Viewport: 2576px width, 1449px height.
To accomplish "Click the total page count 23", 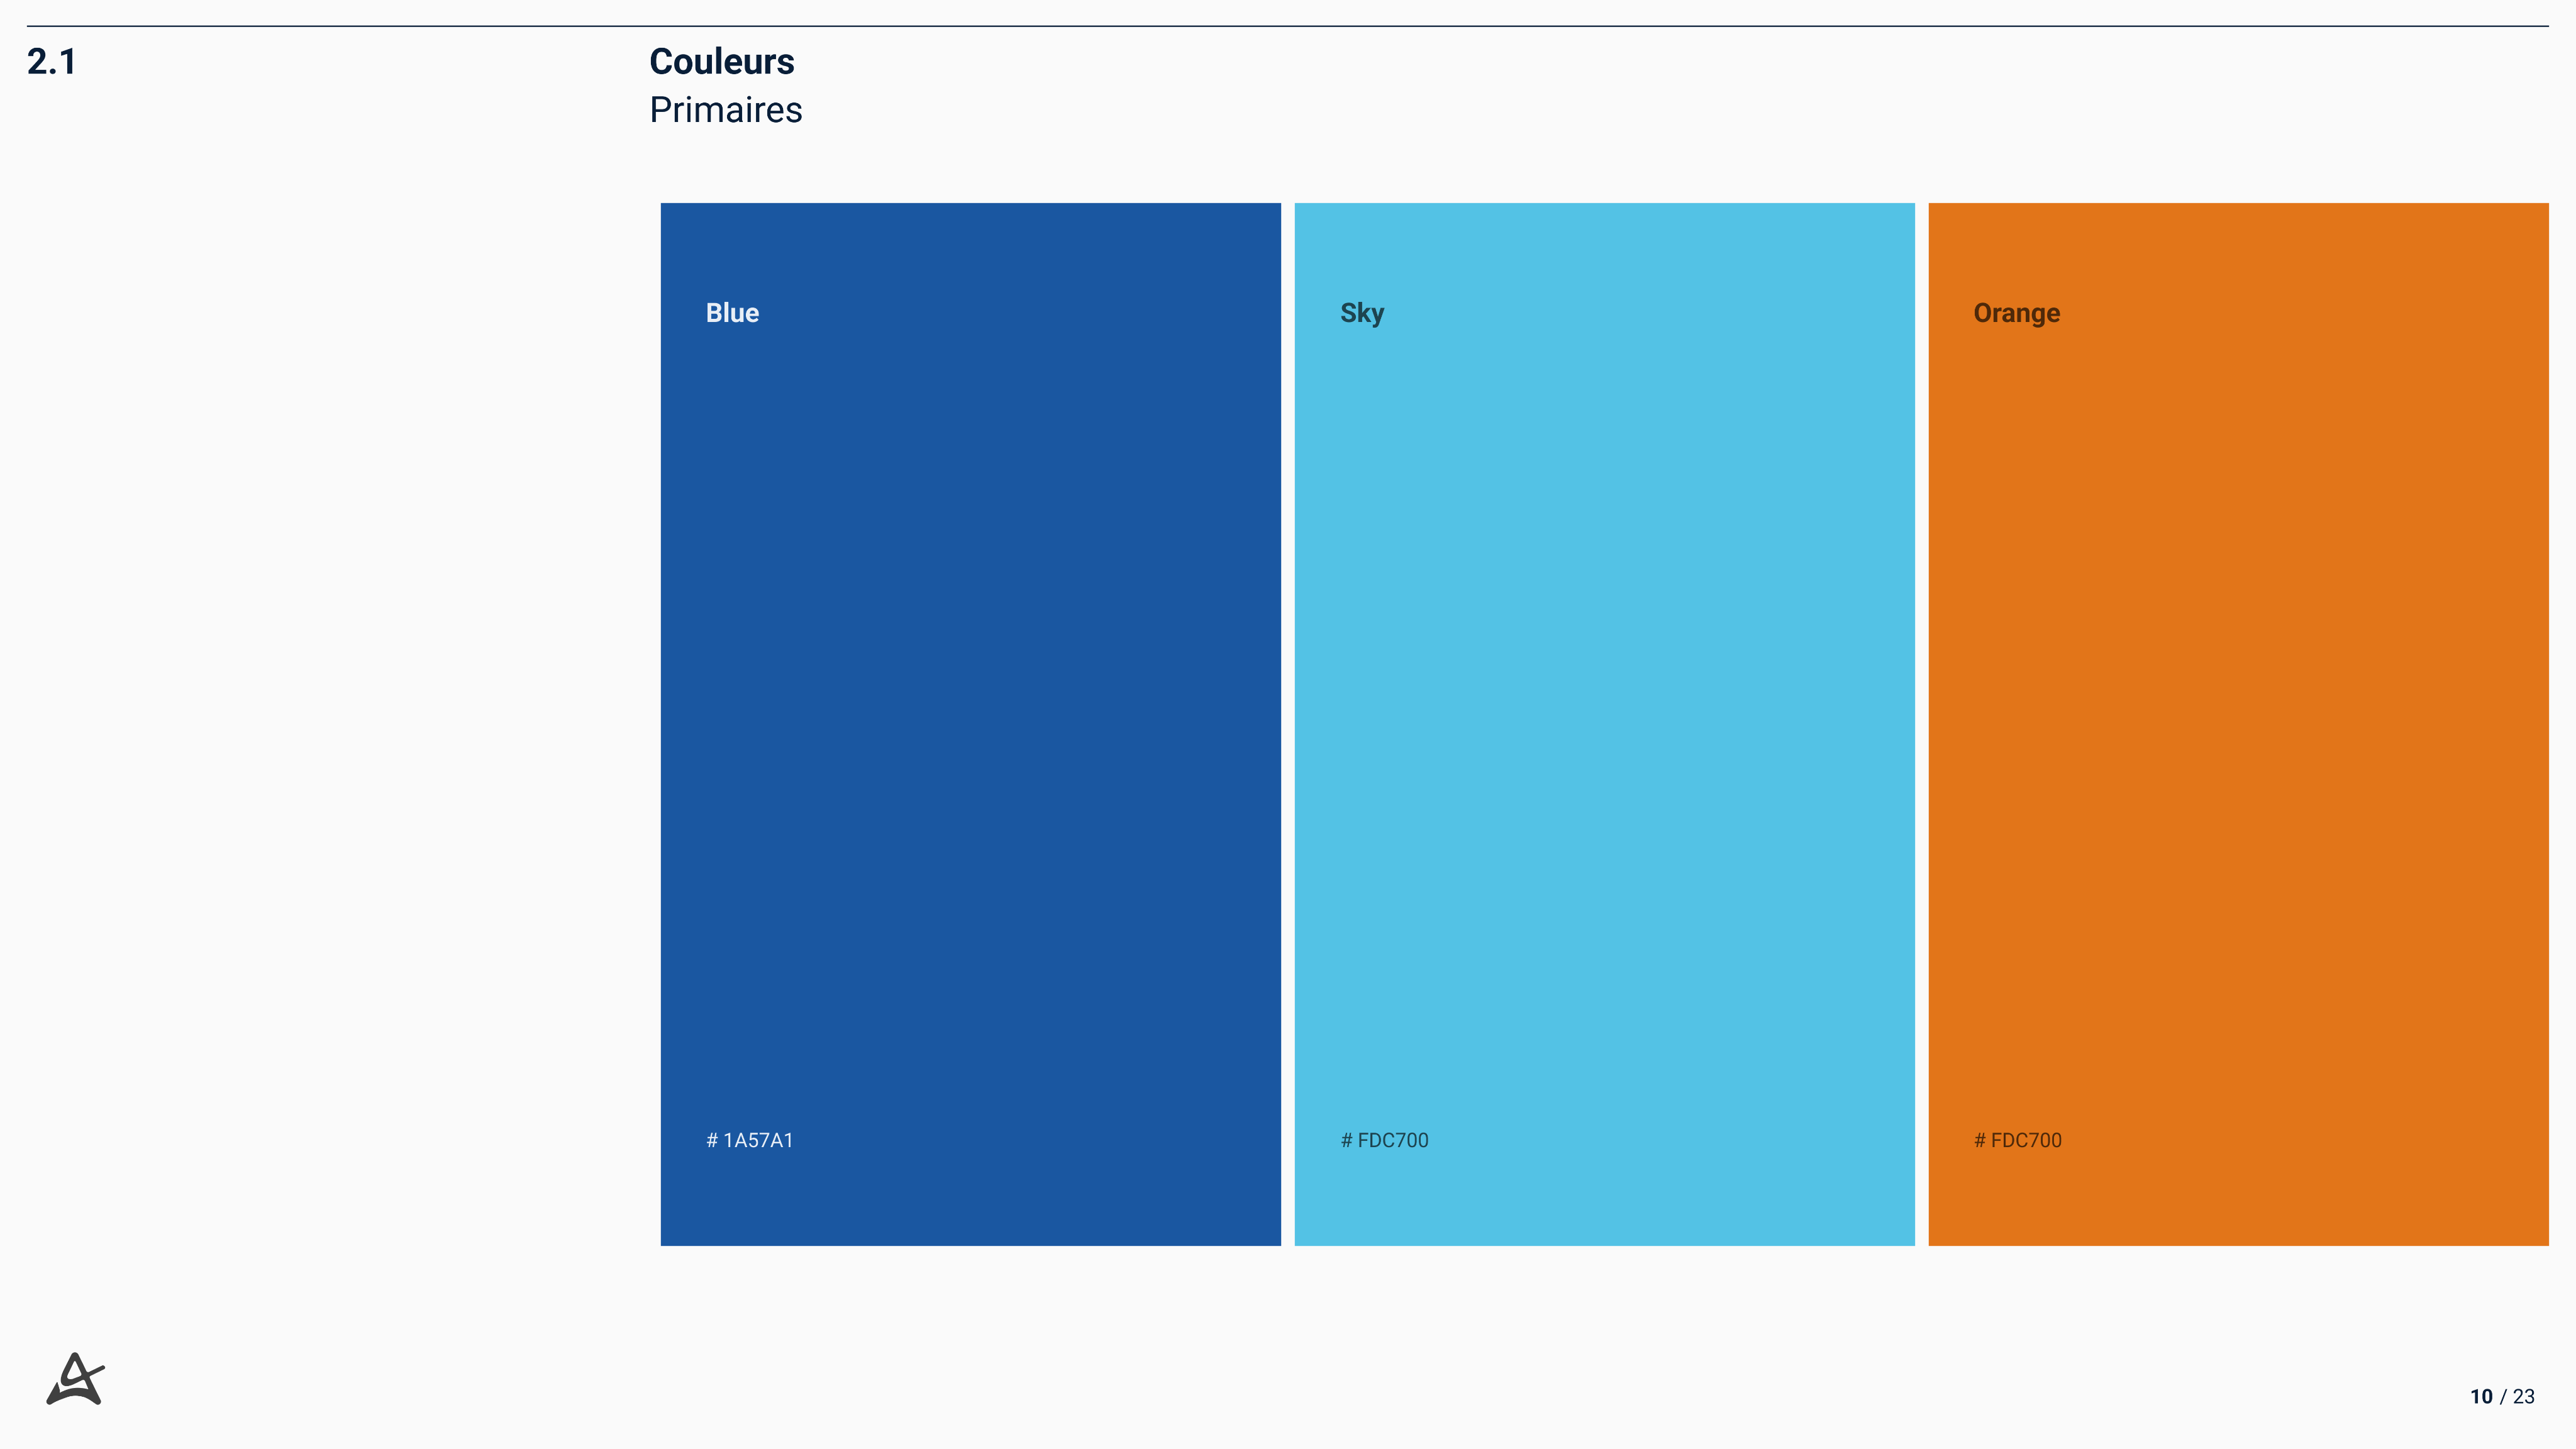I will 2524,1396.
